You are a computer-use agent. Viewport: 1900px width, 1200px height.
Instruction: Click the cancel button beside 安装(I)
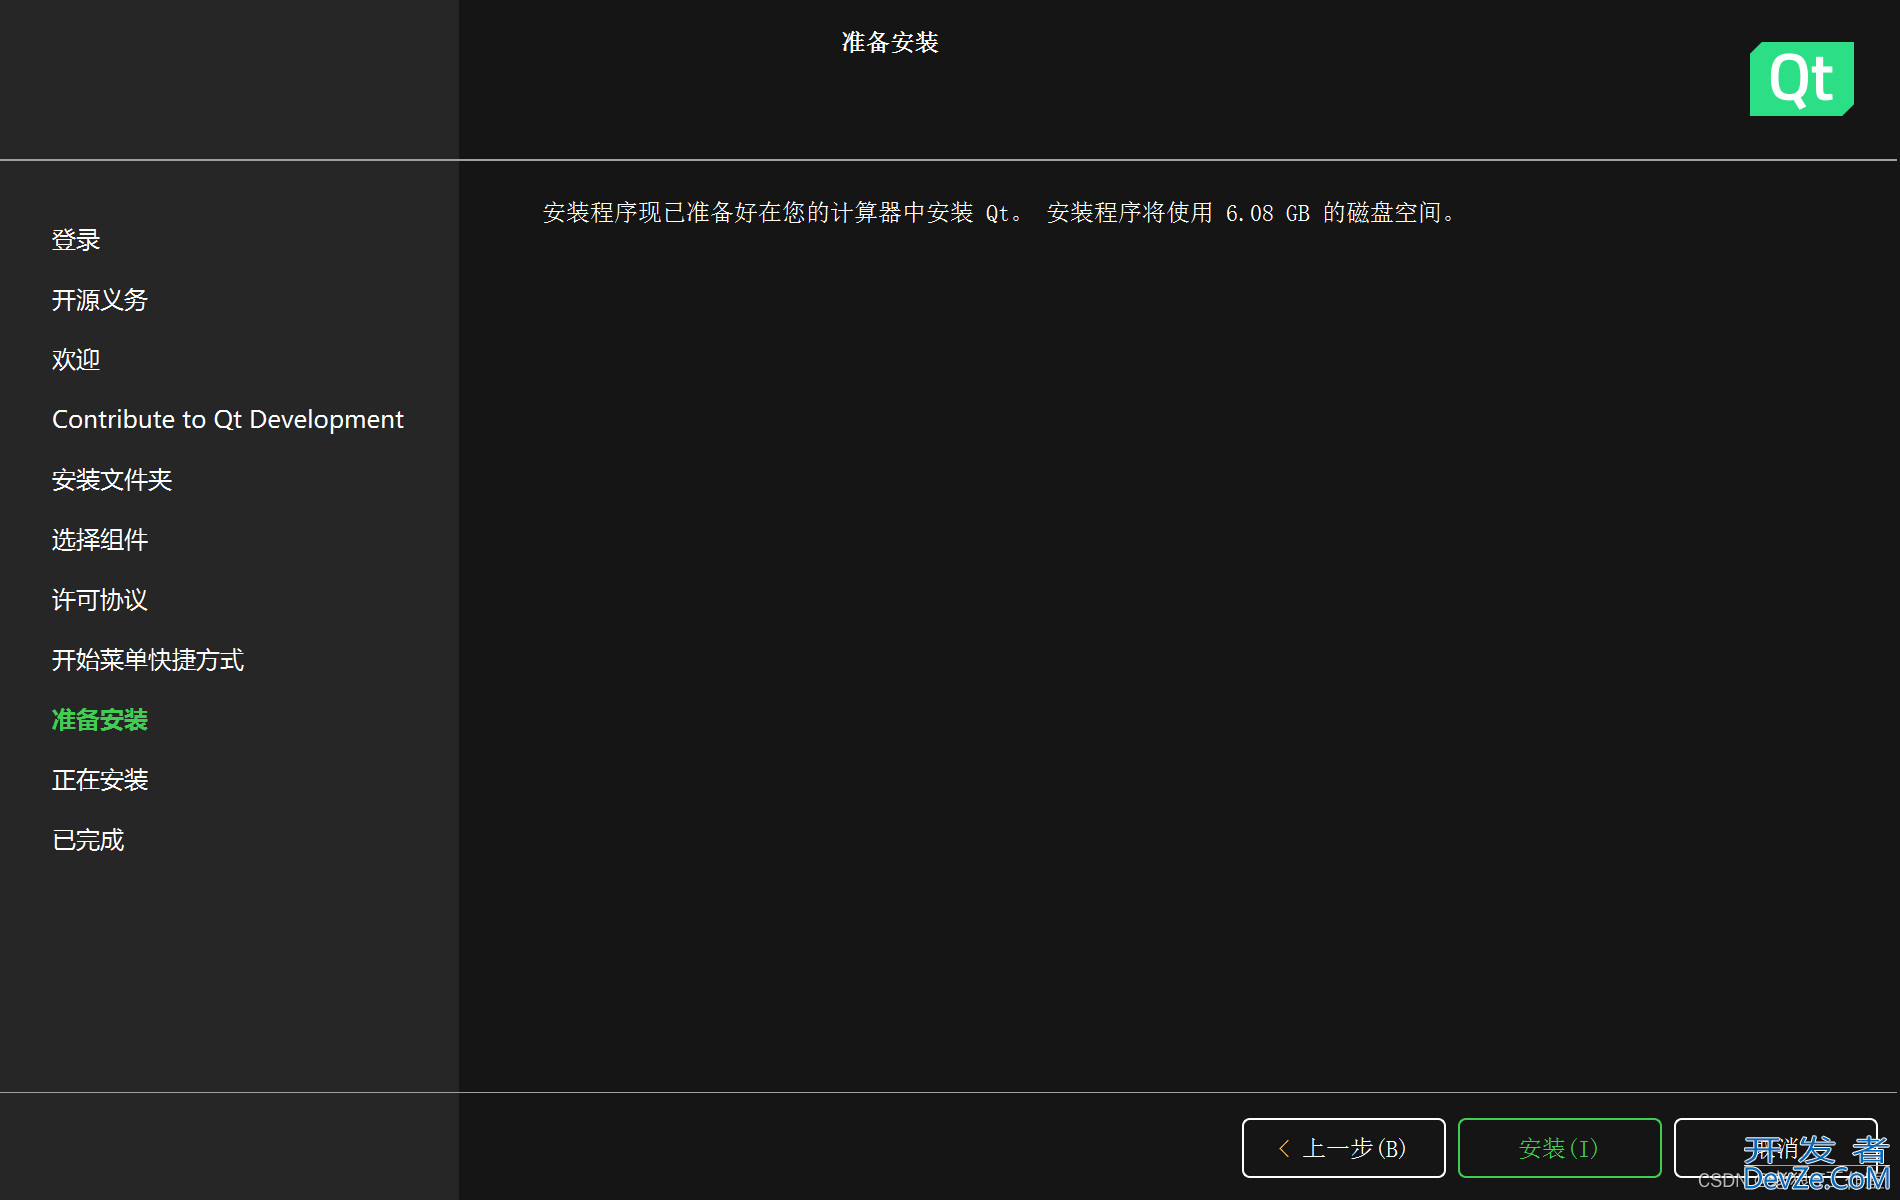[x=1775, y=1148]
